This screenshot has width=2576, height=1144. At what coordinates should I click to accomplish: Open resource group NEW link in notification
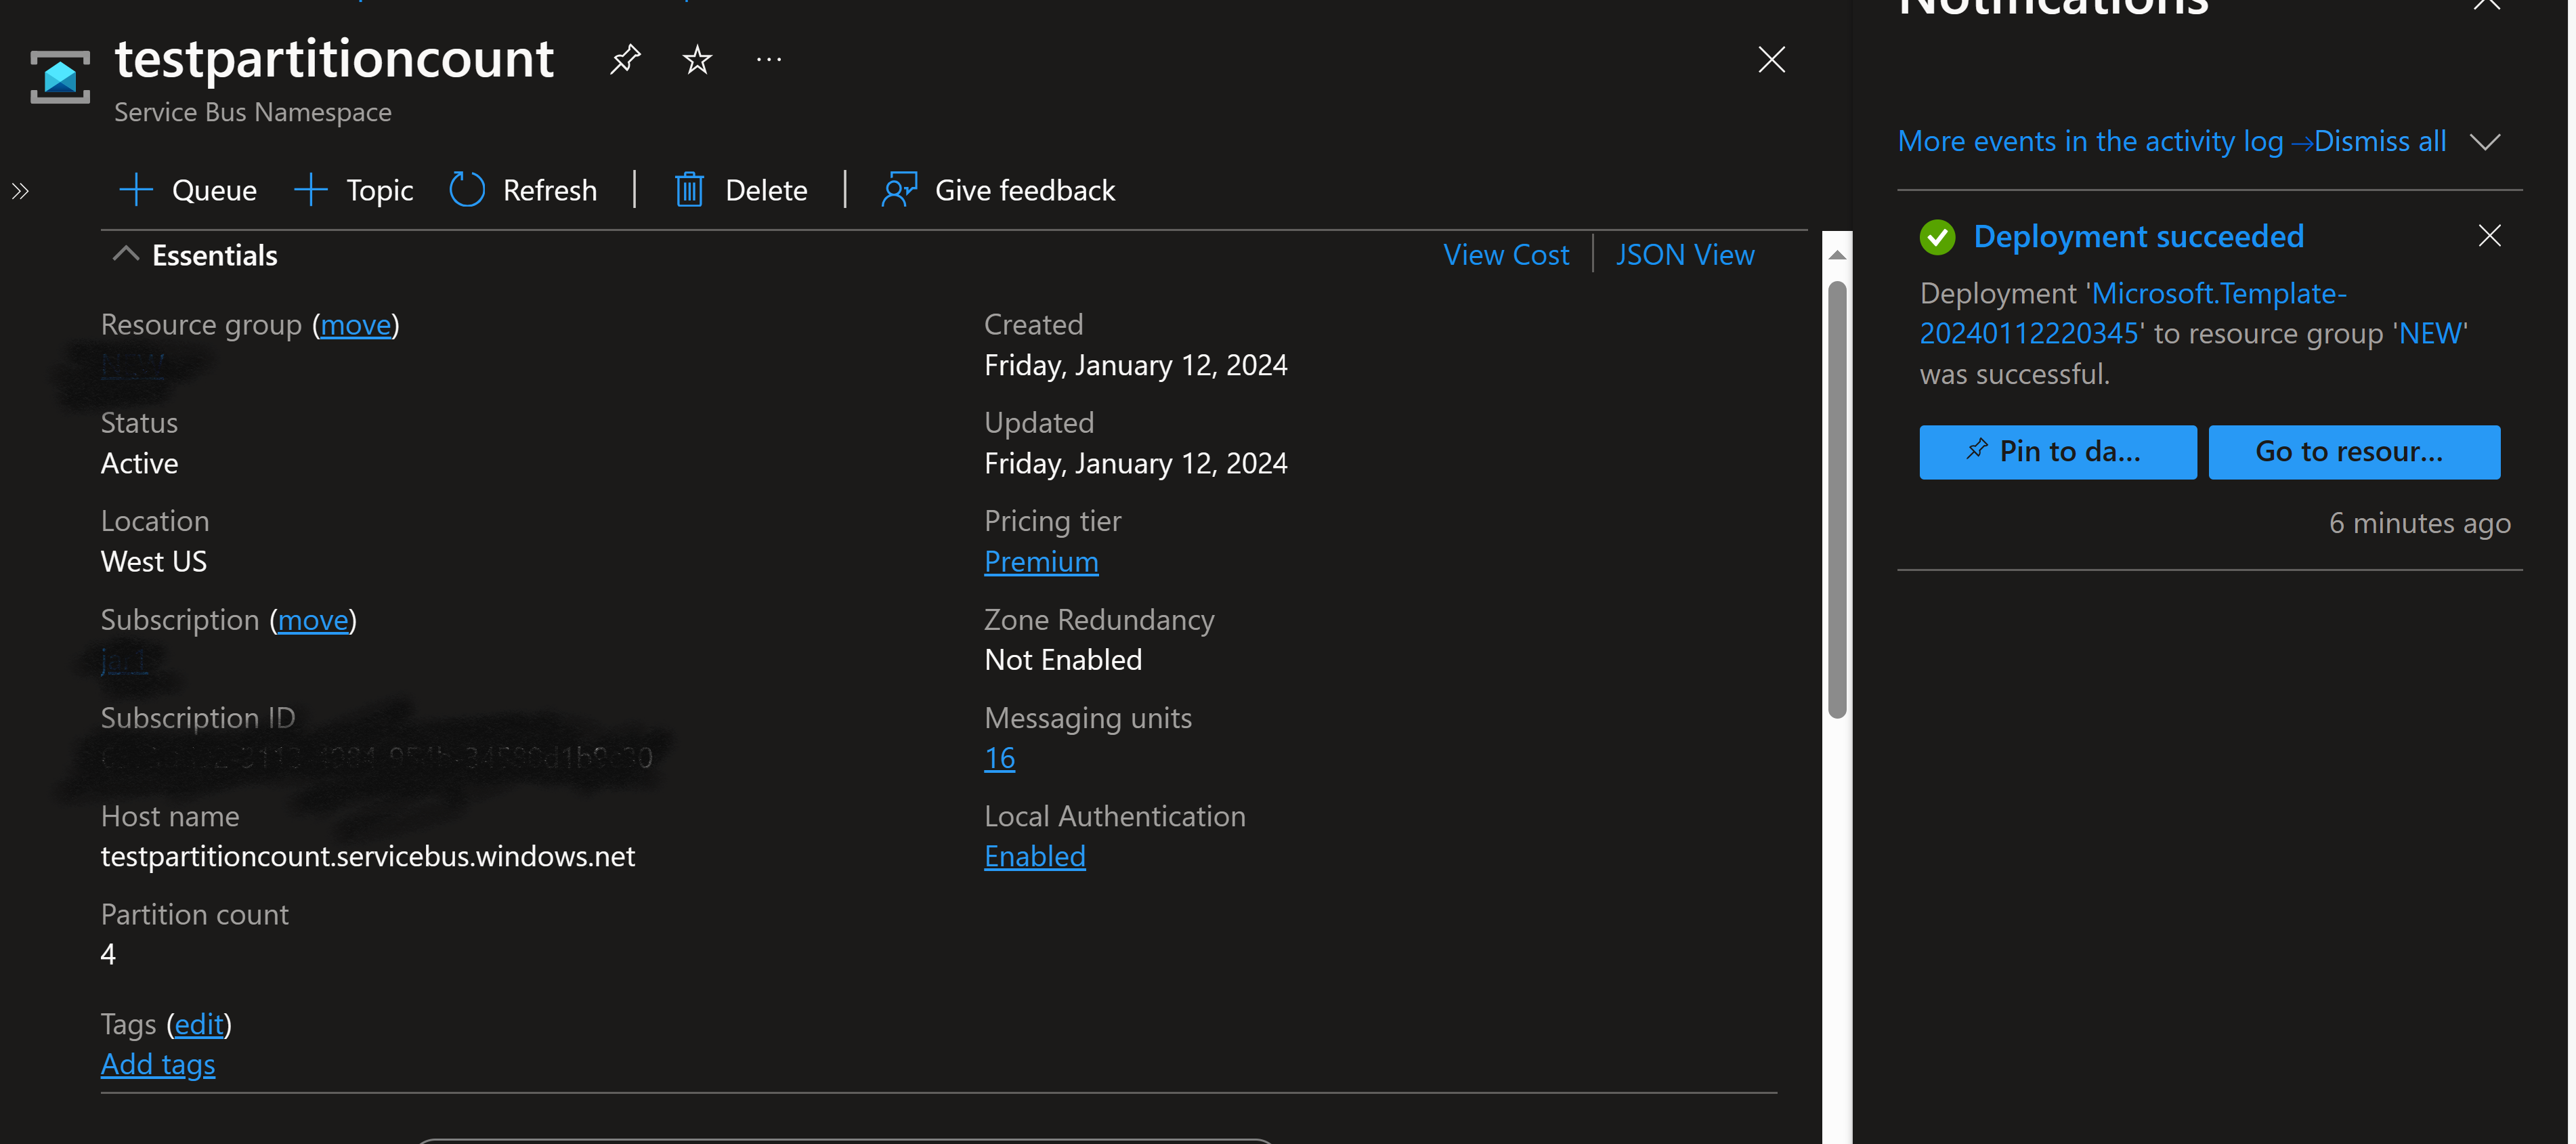coord(2432,333)
